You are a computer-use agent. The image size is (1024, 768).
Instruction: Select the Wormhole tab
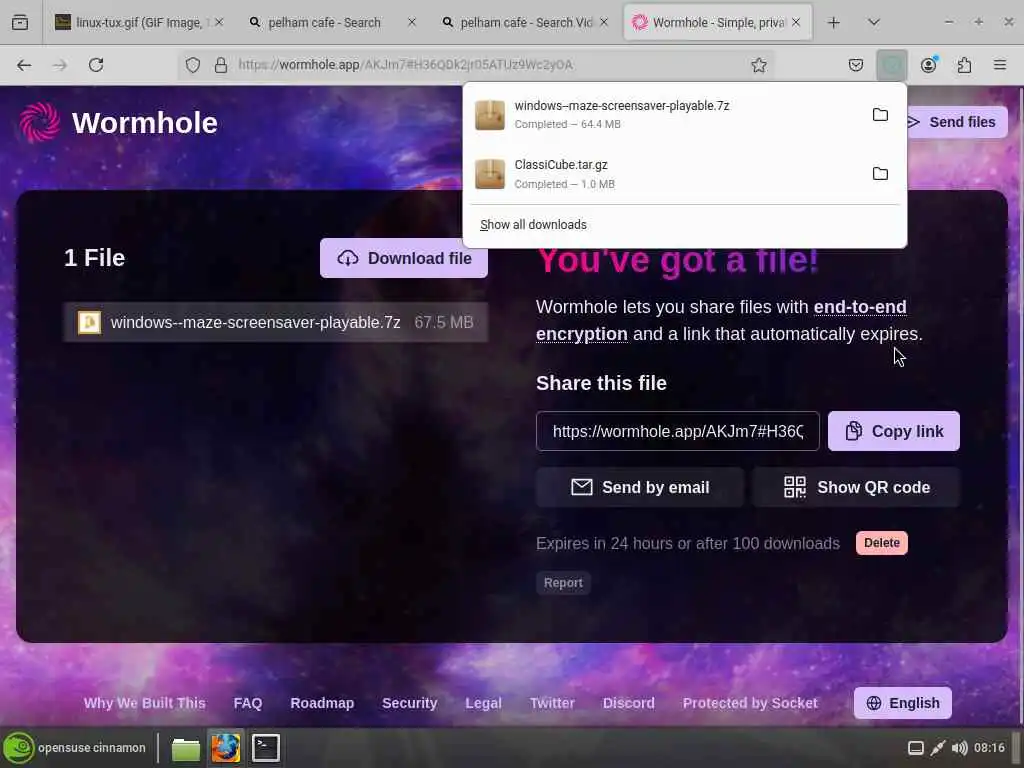click(x=718, y=22)
